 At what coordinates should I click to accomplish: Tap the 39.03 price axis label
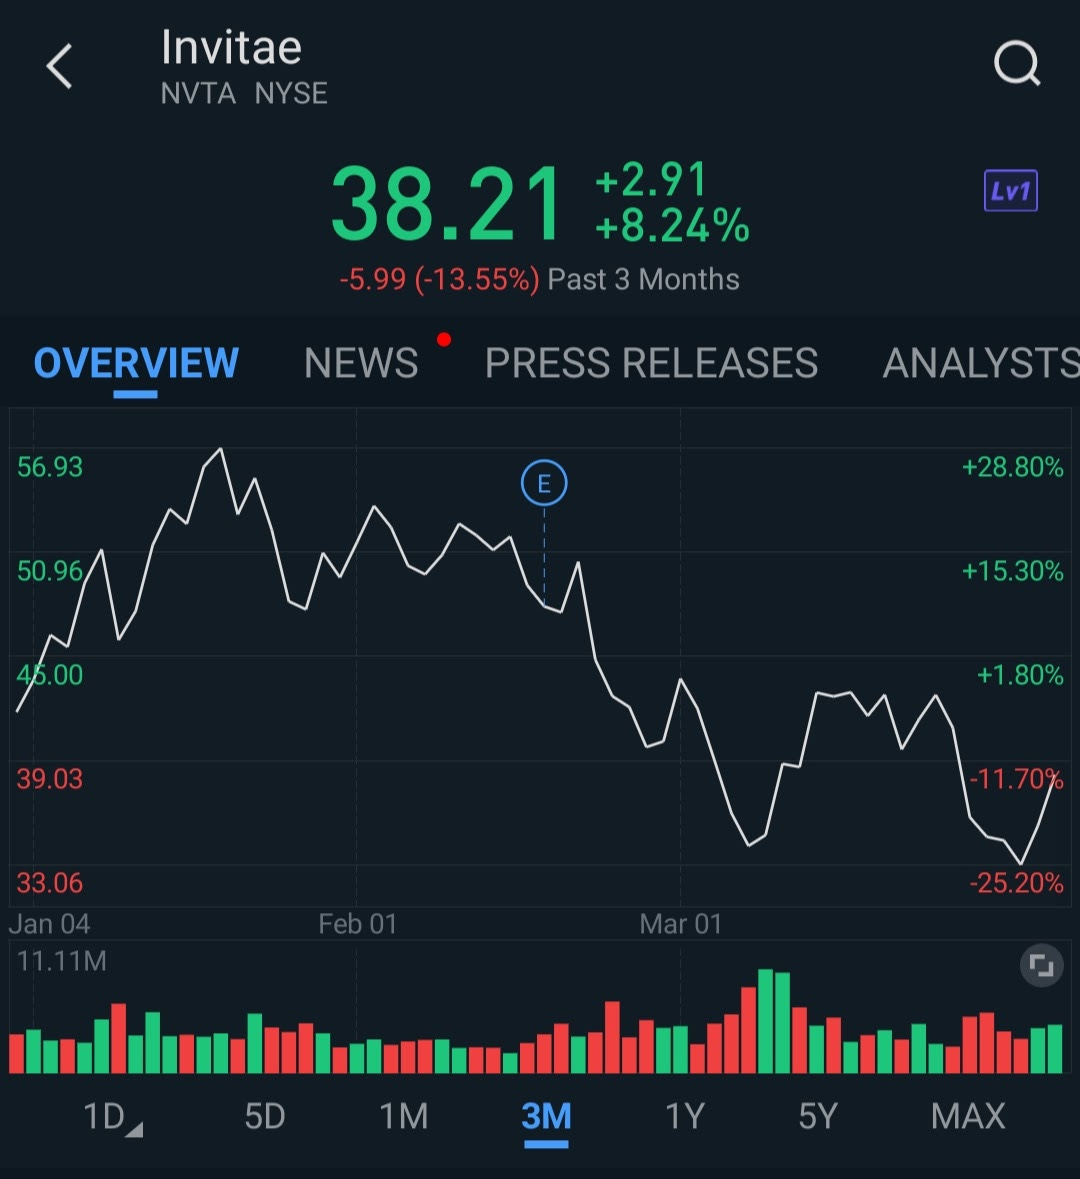point(50,779)
